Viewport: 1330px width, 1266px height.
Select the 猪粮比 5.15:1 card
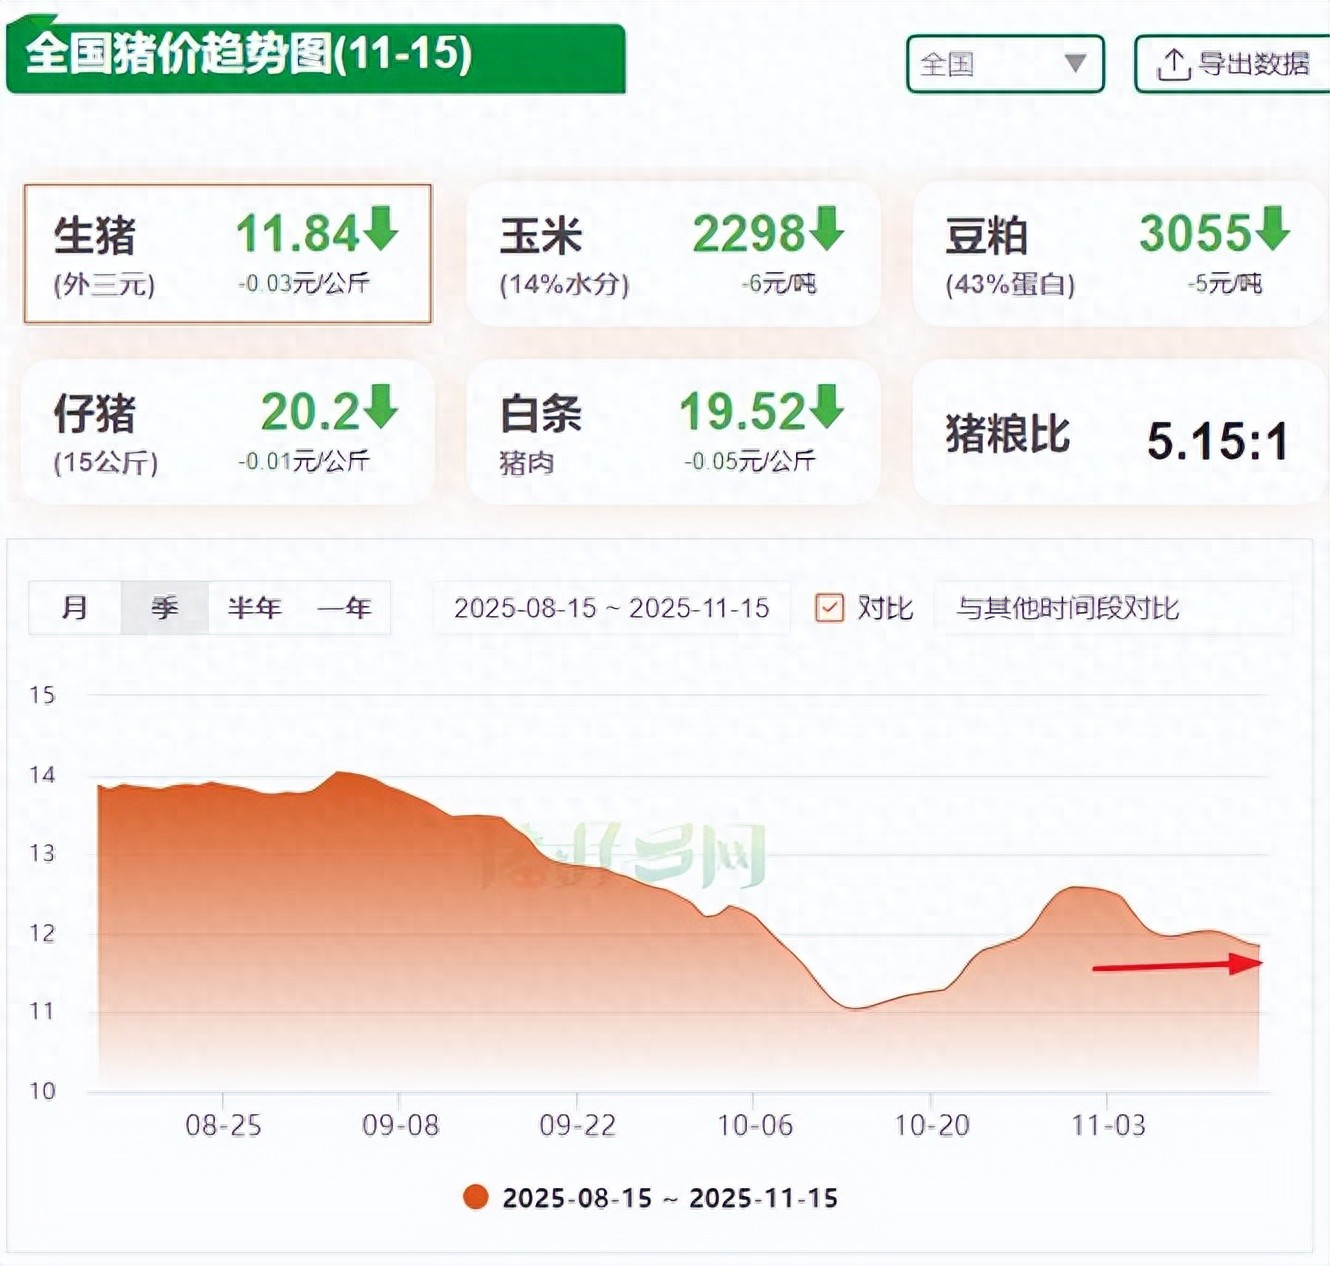[1117, 433]
